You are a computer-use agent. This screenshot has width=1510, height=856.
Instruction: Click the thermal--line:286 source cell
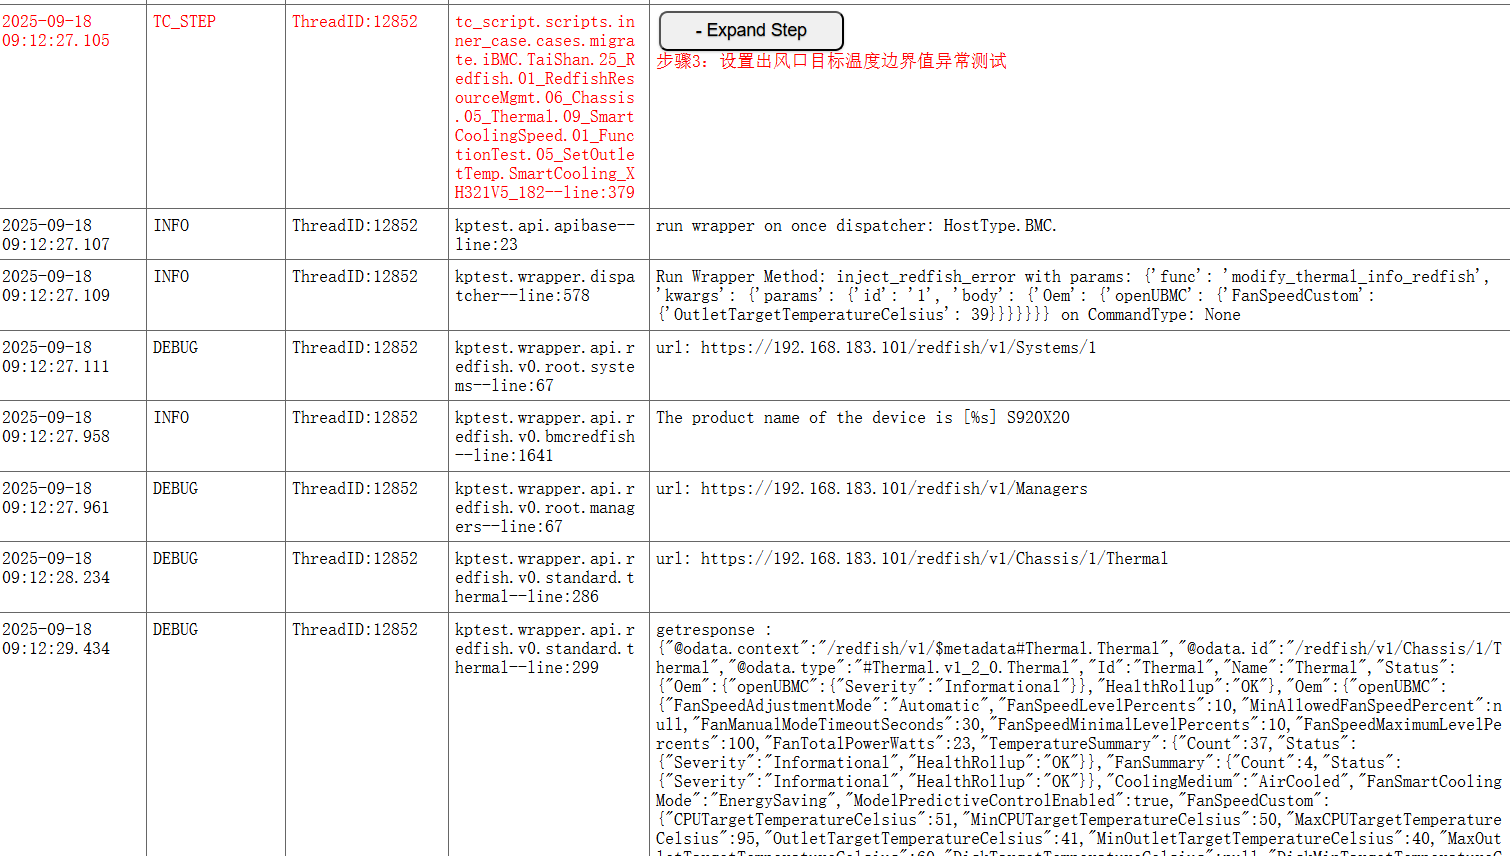pyautogui.click(x=545, y=578)
